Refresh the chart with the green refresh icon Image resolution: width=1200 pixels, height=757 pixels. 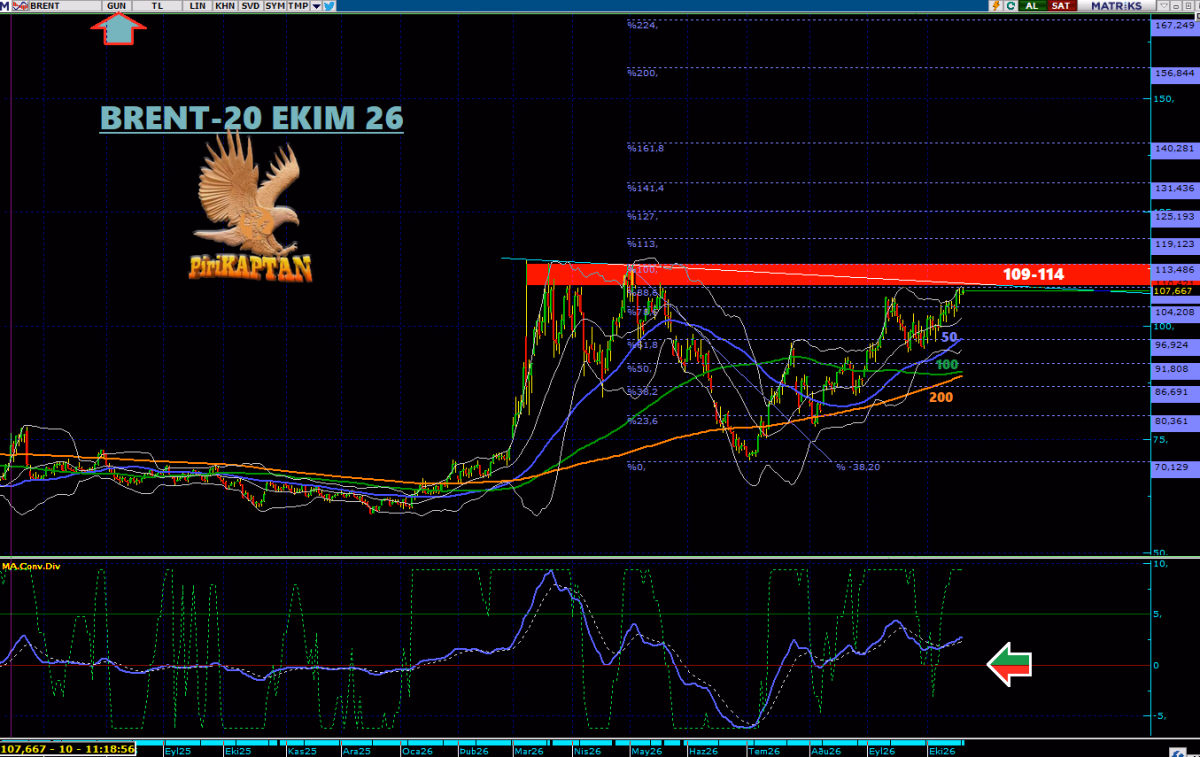tap(1011, 6)
